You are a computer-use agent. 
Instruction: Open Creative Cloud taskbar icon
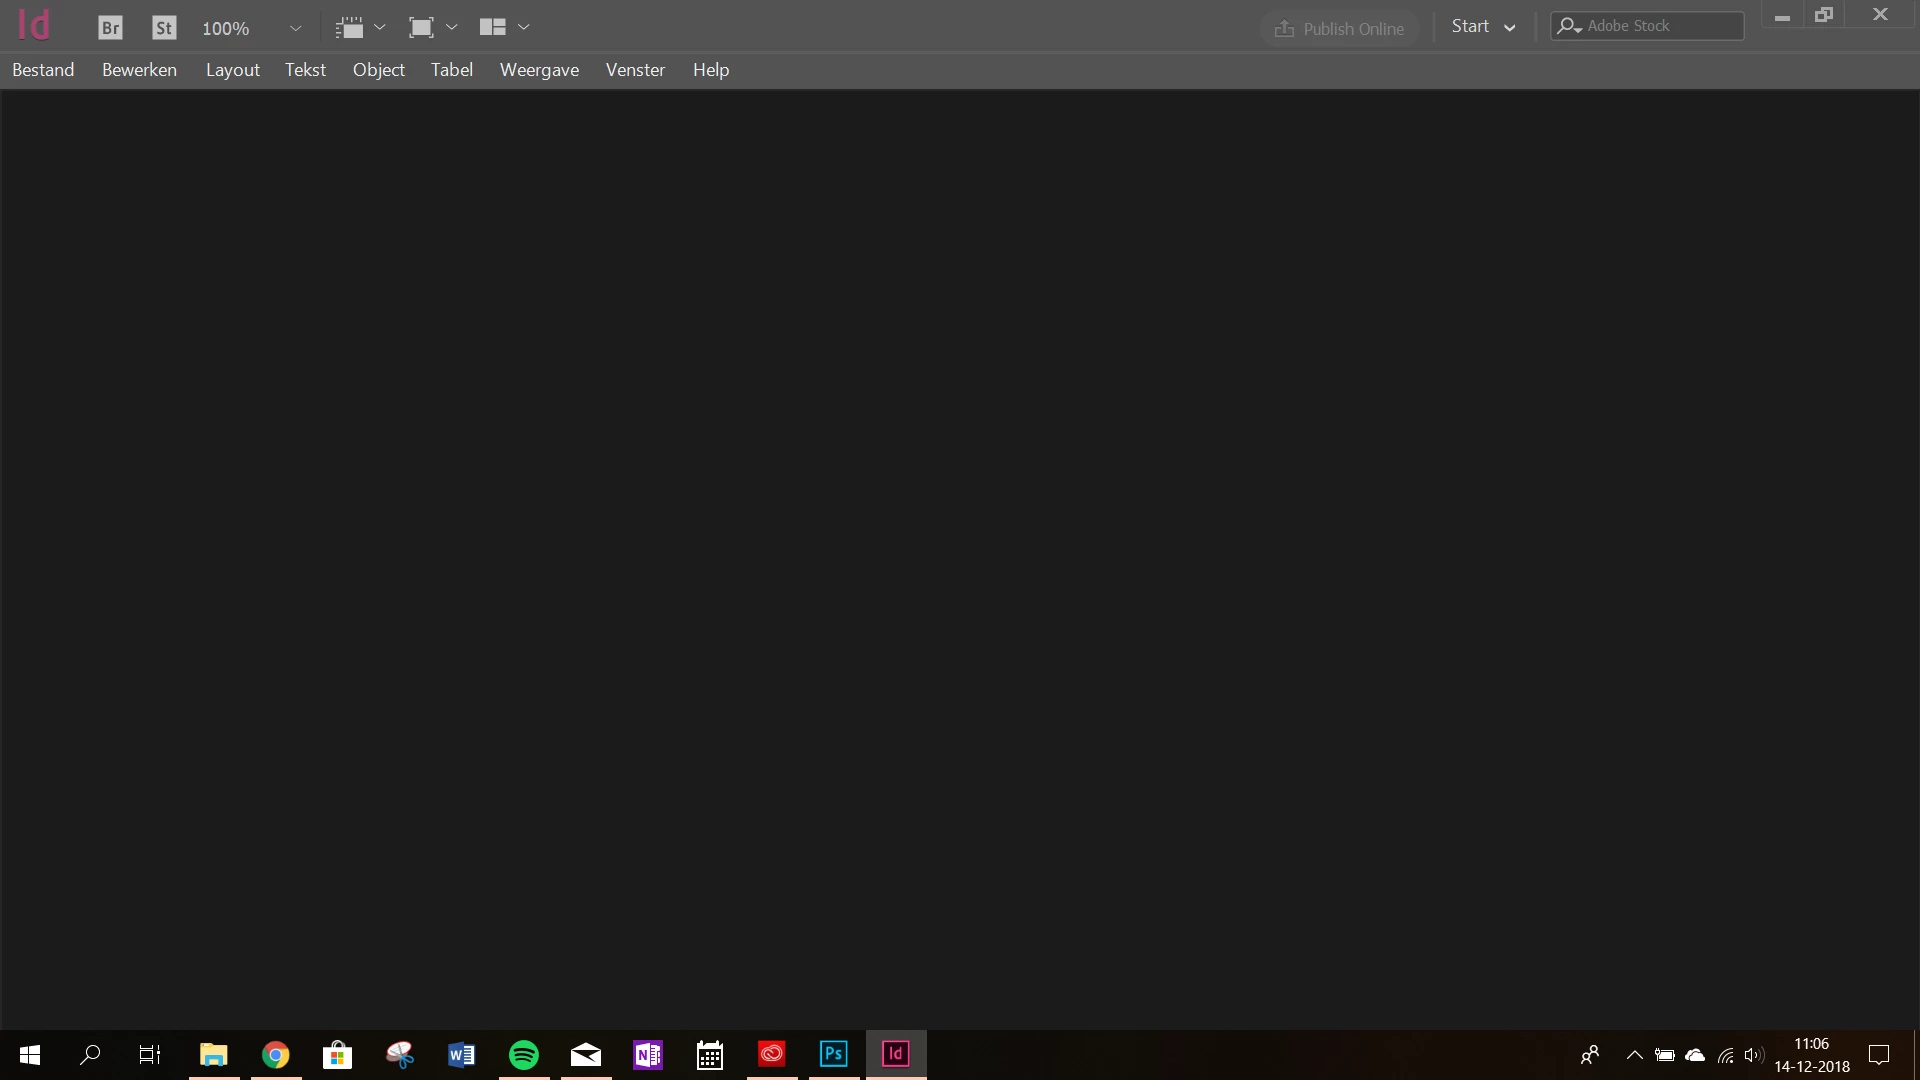[771, 1054]
